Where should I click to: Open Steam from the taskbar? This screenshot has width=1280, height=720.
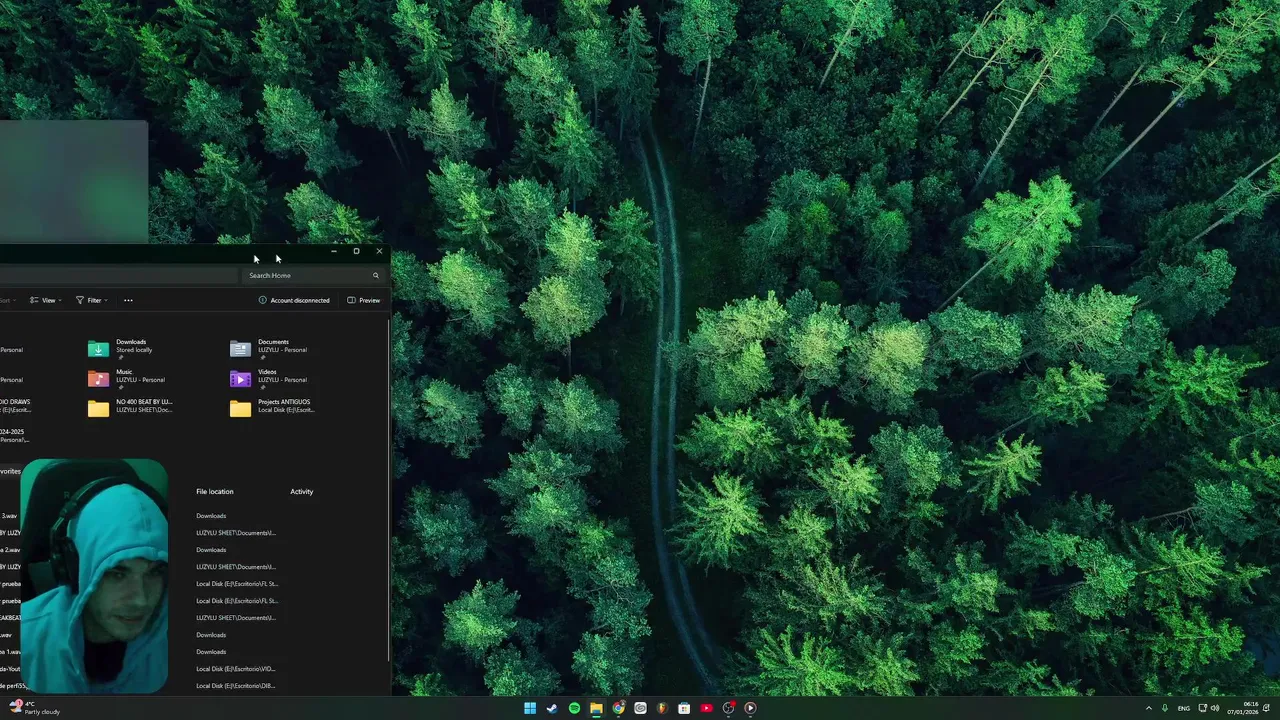tap(552, 708)
